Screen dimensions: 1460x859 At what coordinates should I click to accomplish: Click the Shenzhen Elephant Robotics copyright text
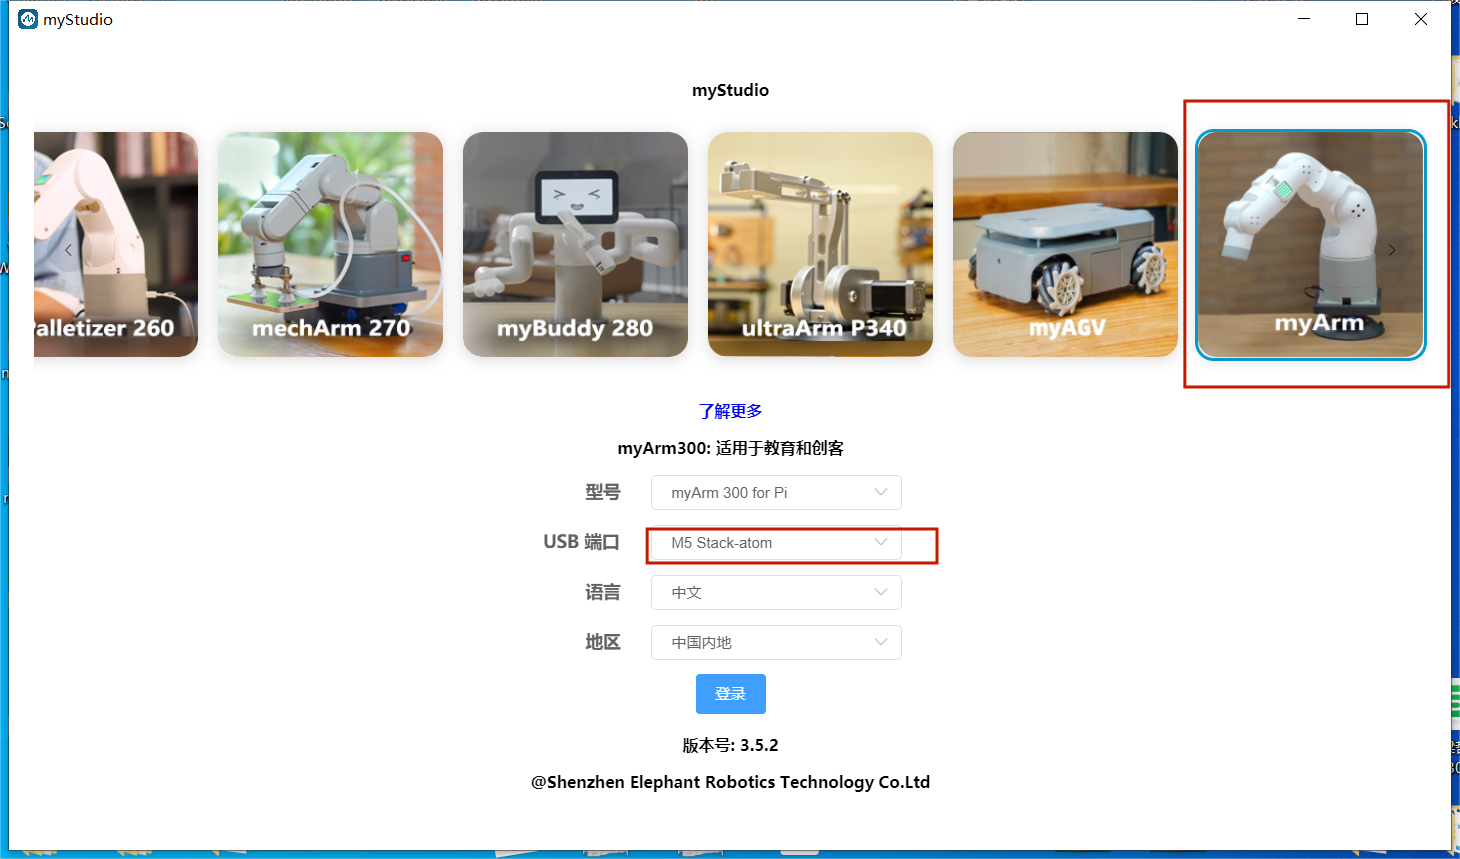(730, 782)
